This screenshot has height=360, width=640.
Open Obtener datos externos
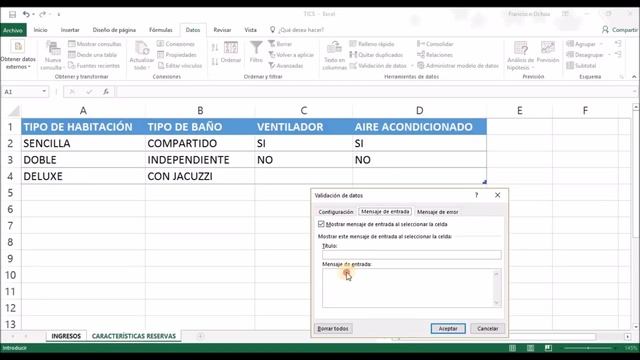click(x=18, y=55)
